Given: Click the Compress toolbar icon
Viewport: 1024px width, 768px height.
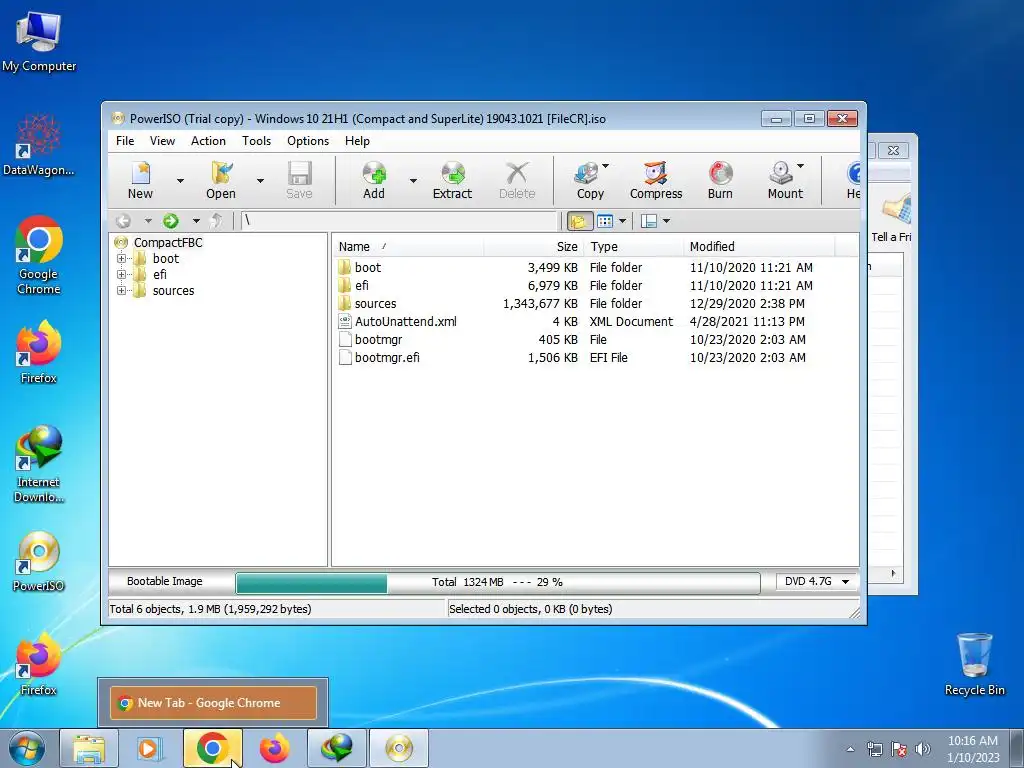Looking at the screenshot, I should (656, 180).
